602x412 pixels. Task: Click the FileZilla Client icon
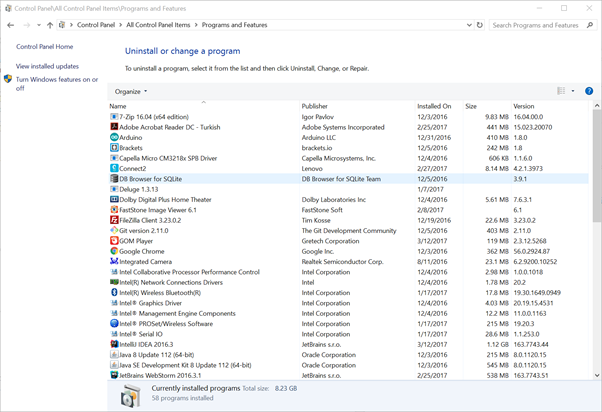tap(114, 220)
